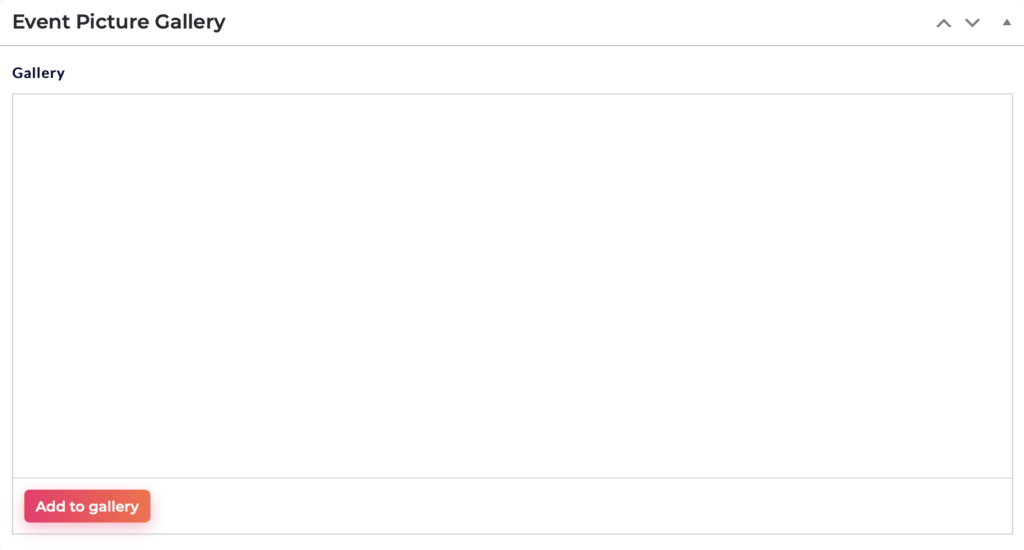Open media picker via Add to gallery
This screenshot has width=1024, height=550.
click(88, 506)
